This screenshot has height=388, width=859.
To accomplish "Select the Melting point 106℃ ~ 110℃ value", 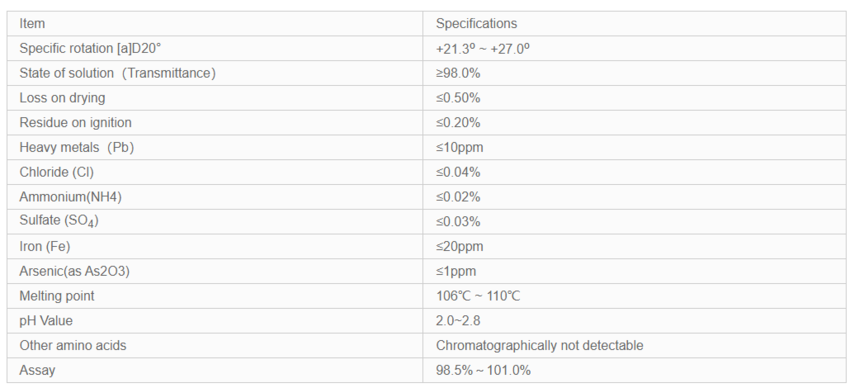I will pyautogui.click(x=478, y=296).
